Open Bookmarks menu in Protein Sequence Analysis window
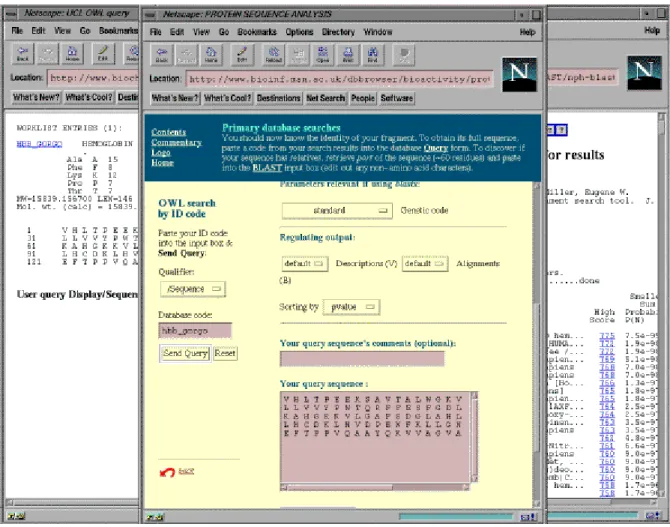This screenshot has height=527, width=670. click(257, 32)
